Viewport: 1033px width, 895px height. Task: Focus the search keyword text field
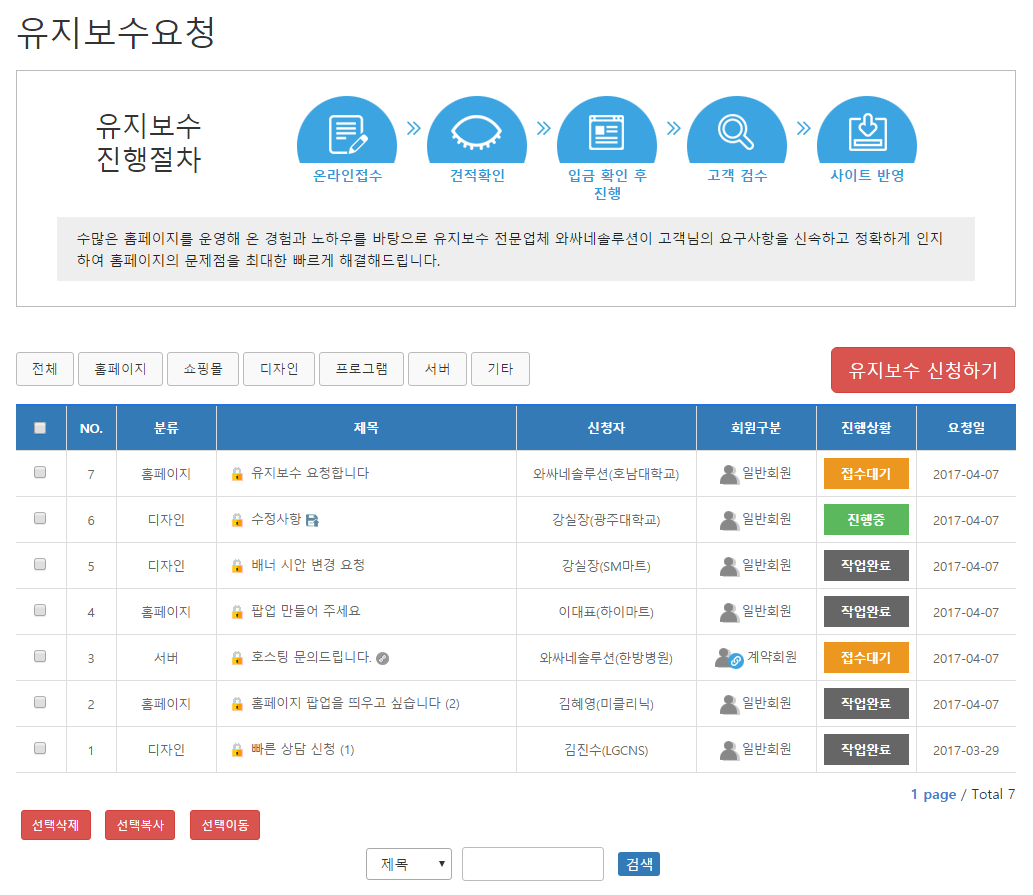pos(532,865)
